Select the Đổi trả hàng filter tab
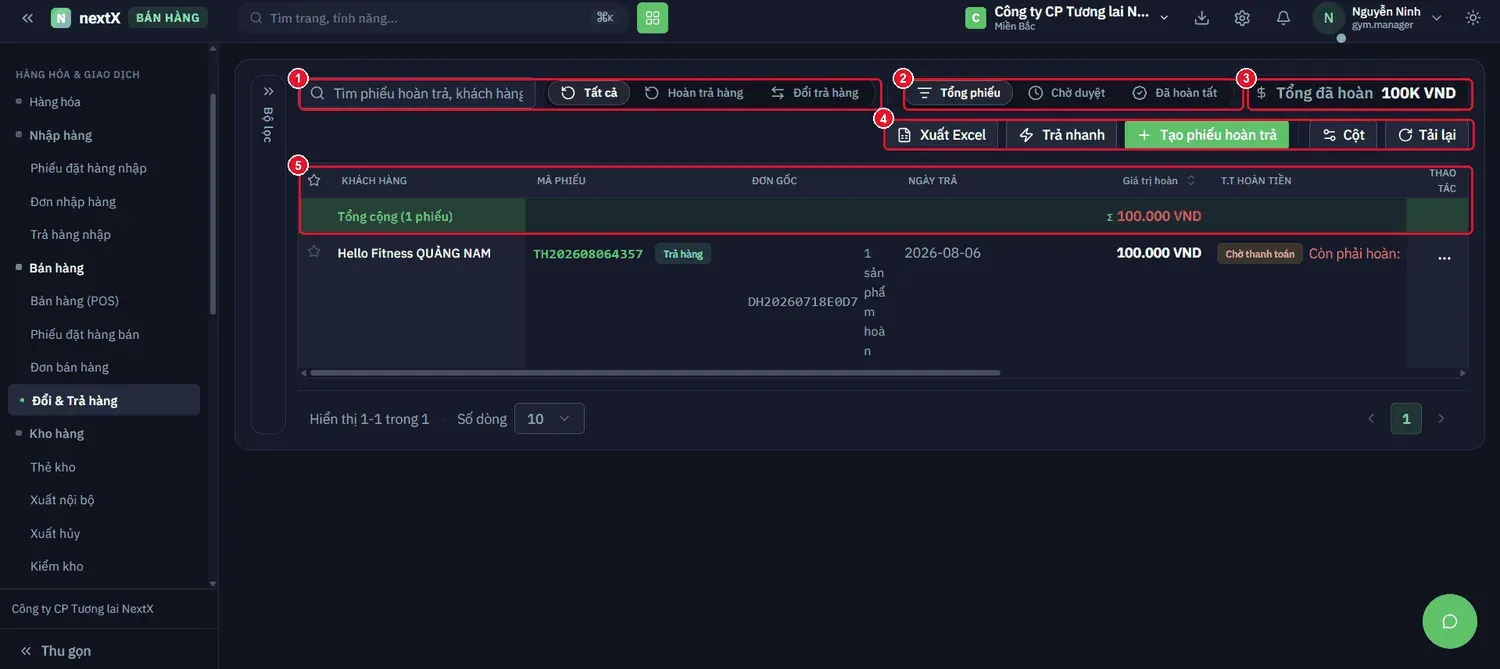This screenshot has width=1500, height=669. point(815,93)
